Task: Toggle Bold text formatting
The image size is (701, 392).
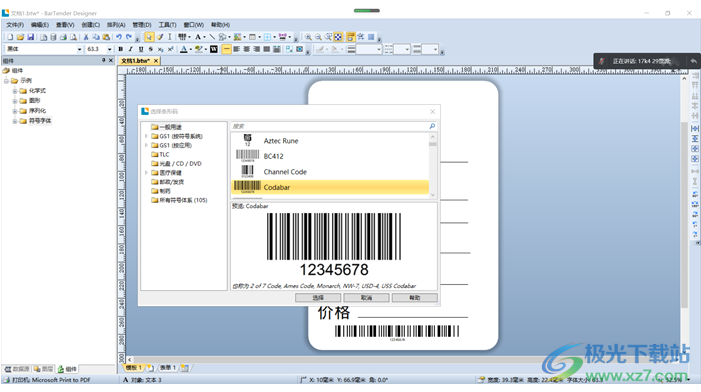Action: point(120,49)
